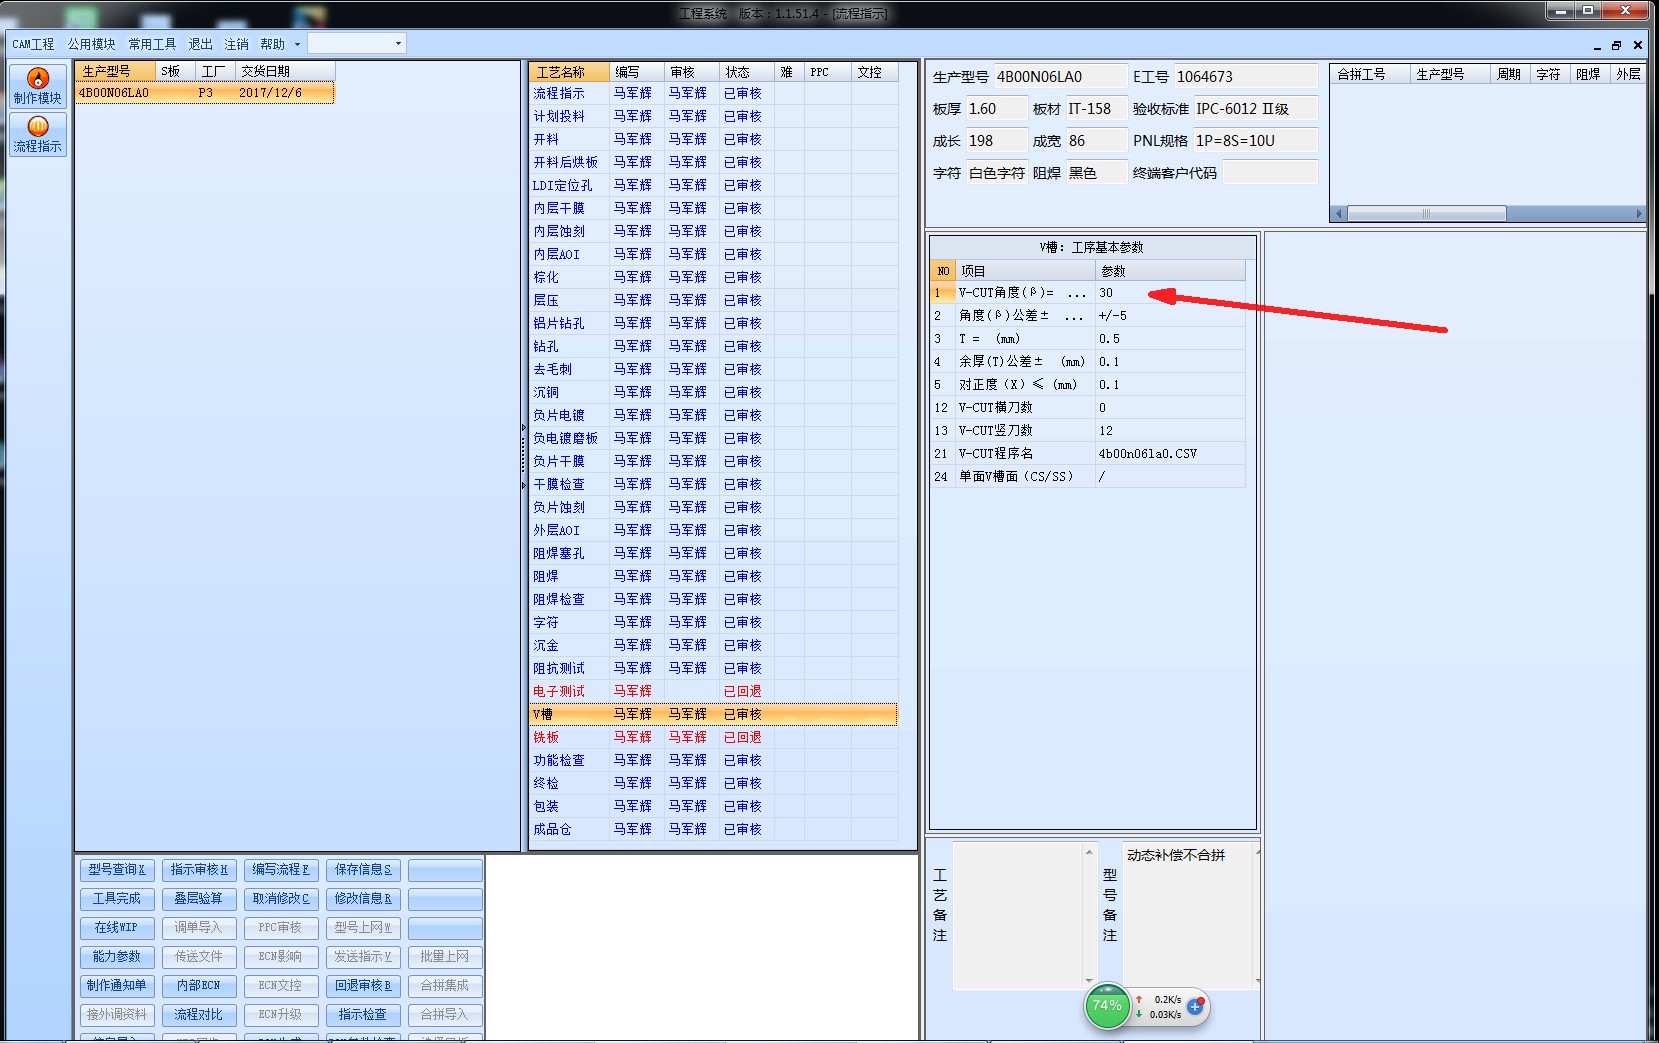Click the 回退审核B button
This screenshot has height=1043, width=1659.
pos(363,986)
